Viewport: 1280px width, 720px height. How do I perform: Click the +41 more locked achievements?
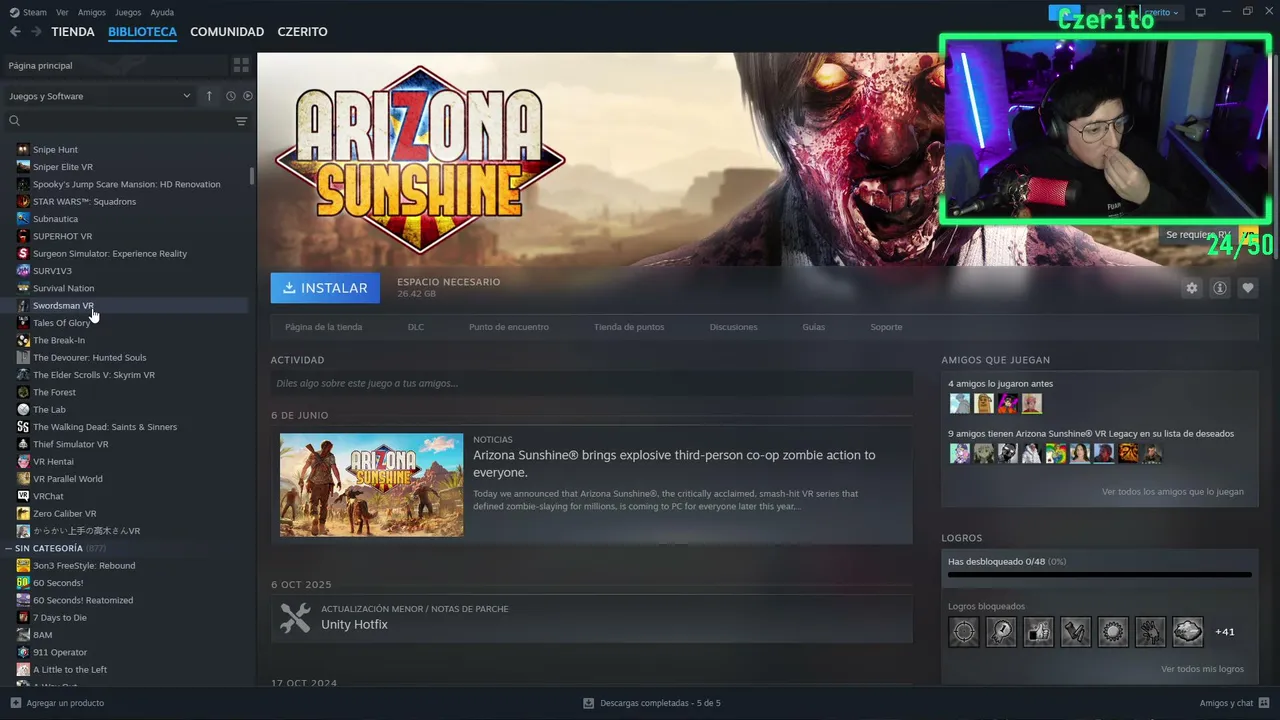[1225, 632]
